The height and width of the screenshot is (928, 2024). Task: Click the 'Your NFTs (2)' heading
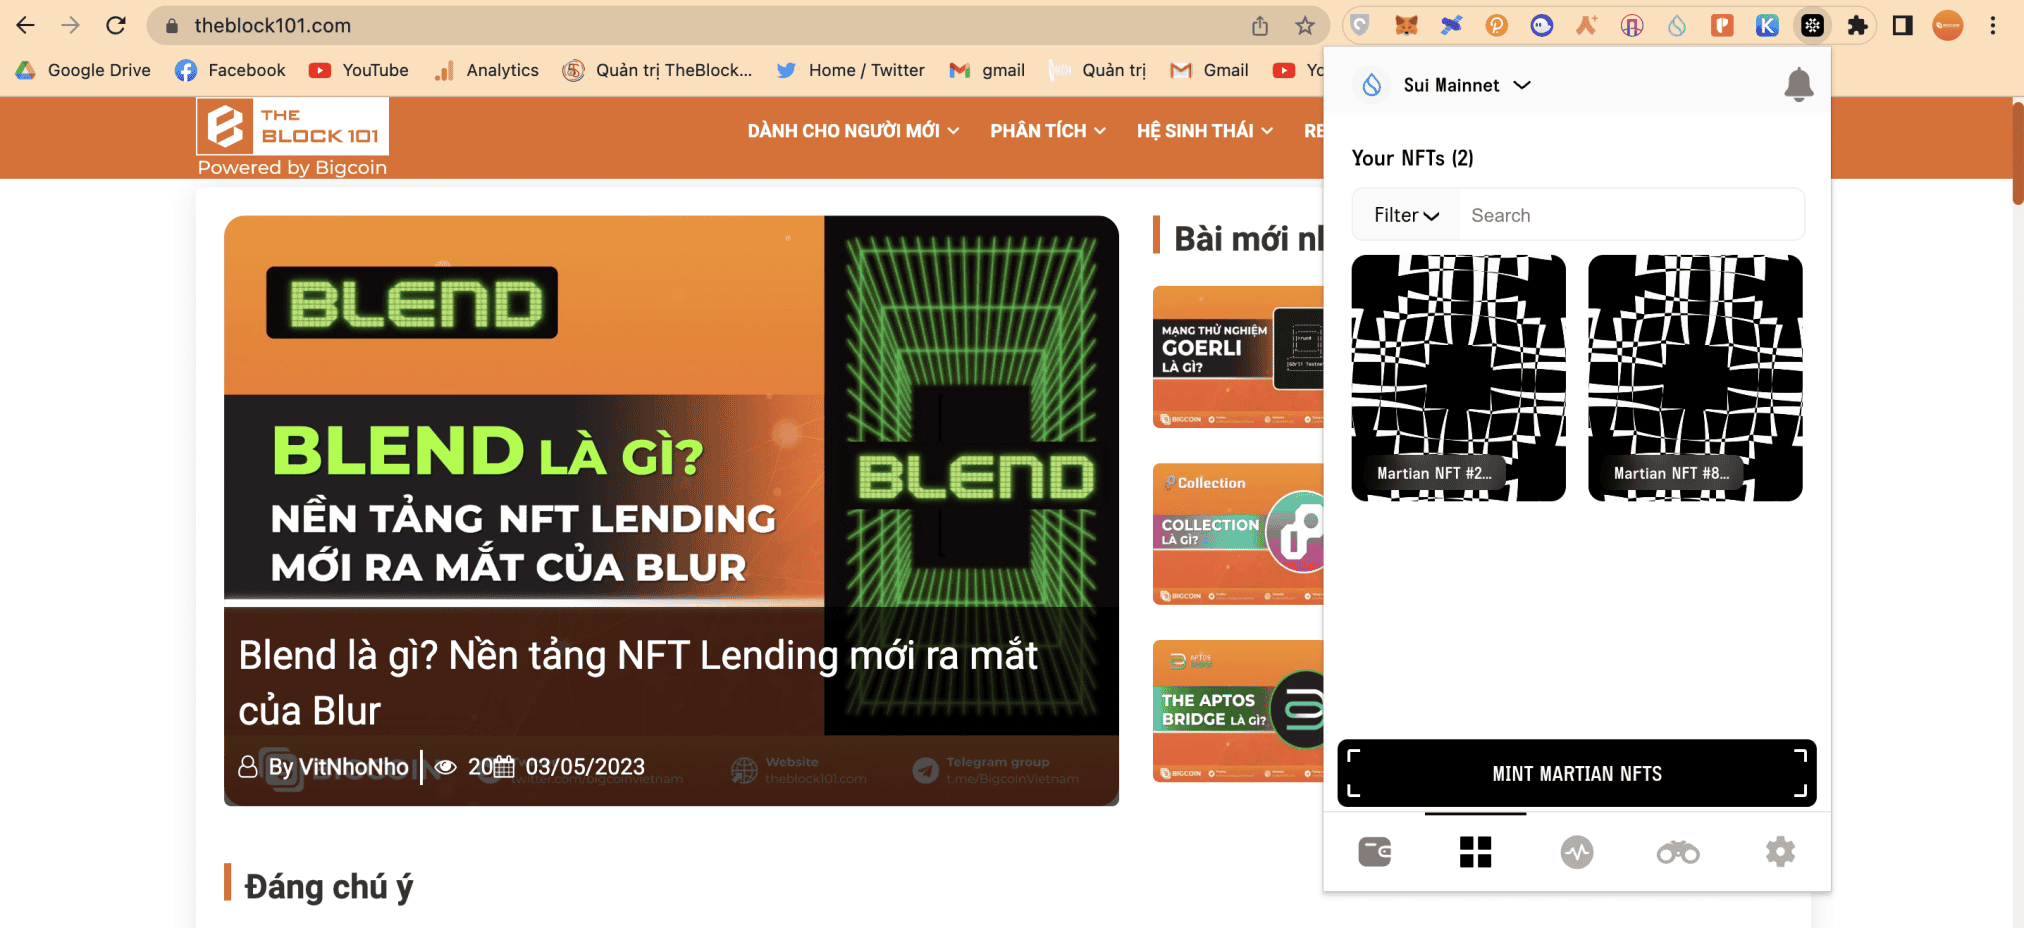click(1412, 158)
